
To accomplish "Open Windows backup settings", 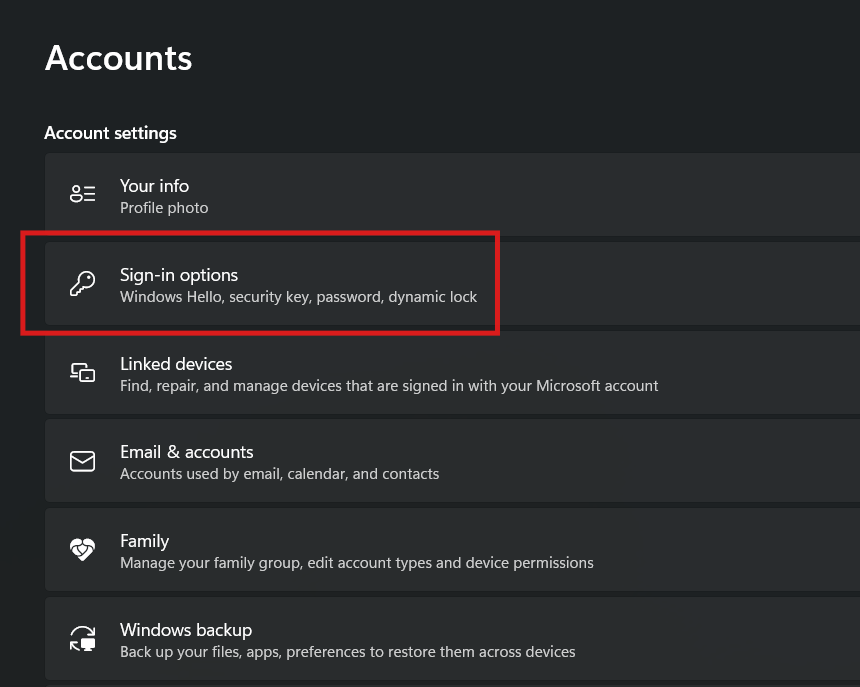I will [300, 639].
